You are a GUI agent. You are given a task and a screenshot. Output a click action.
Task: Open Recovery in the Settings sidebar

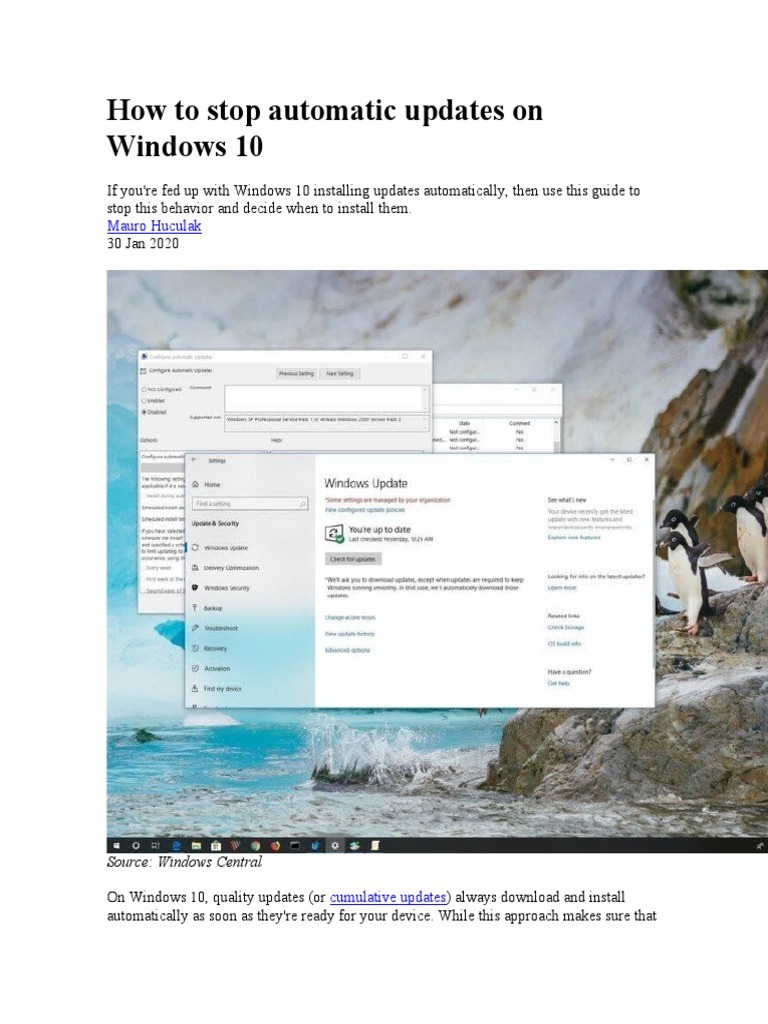click(x=210, y=648)
